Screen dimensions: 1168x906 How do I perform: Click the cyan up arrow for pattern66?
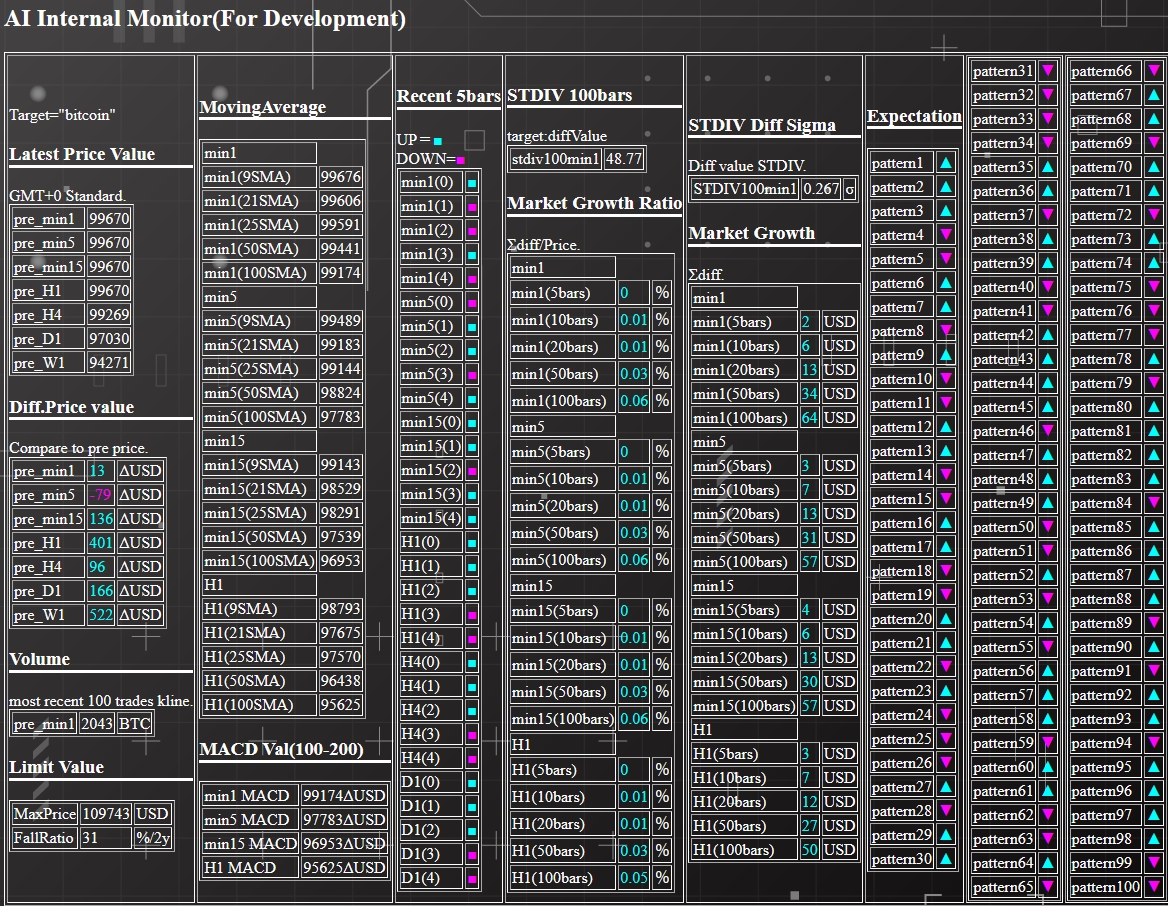click(1153, 71)
